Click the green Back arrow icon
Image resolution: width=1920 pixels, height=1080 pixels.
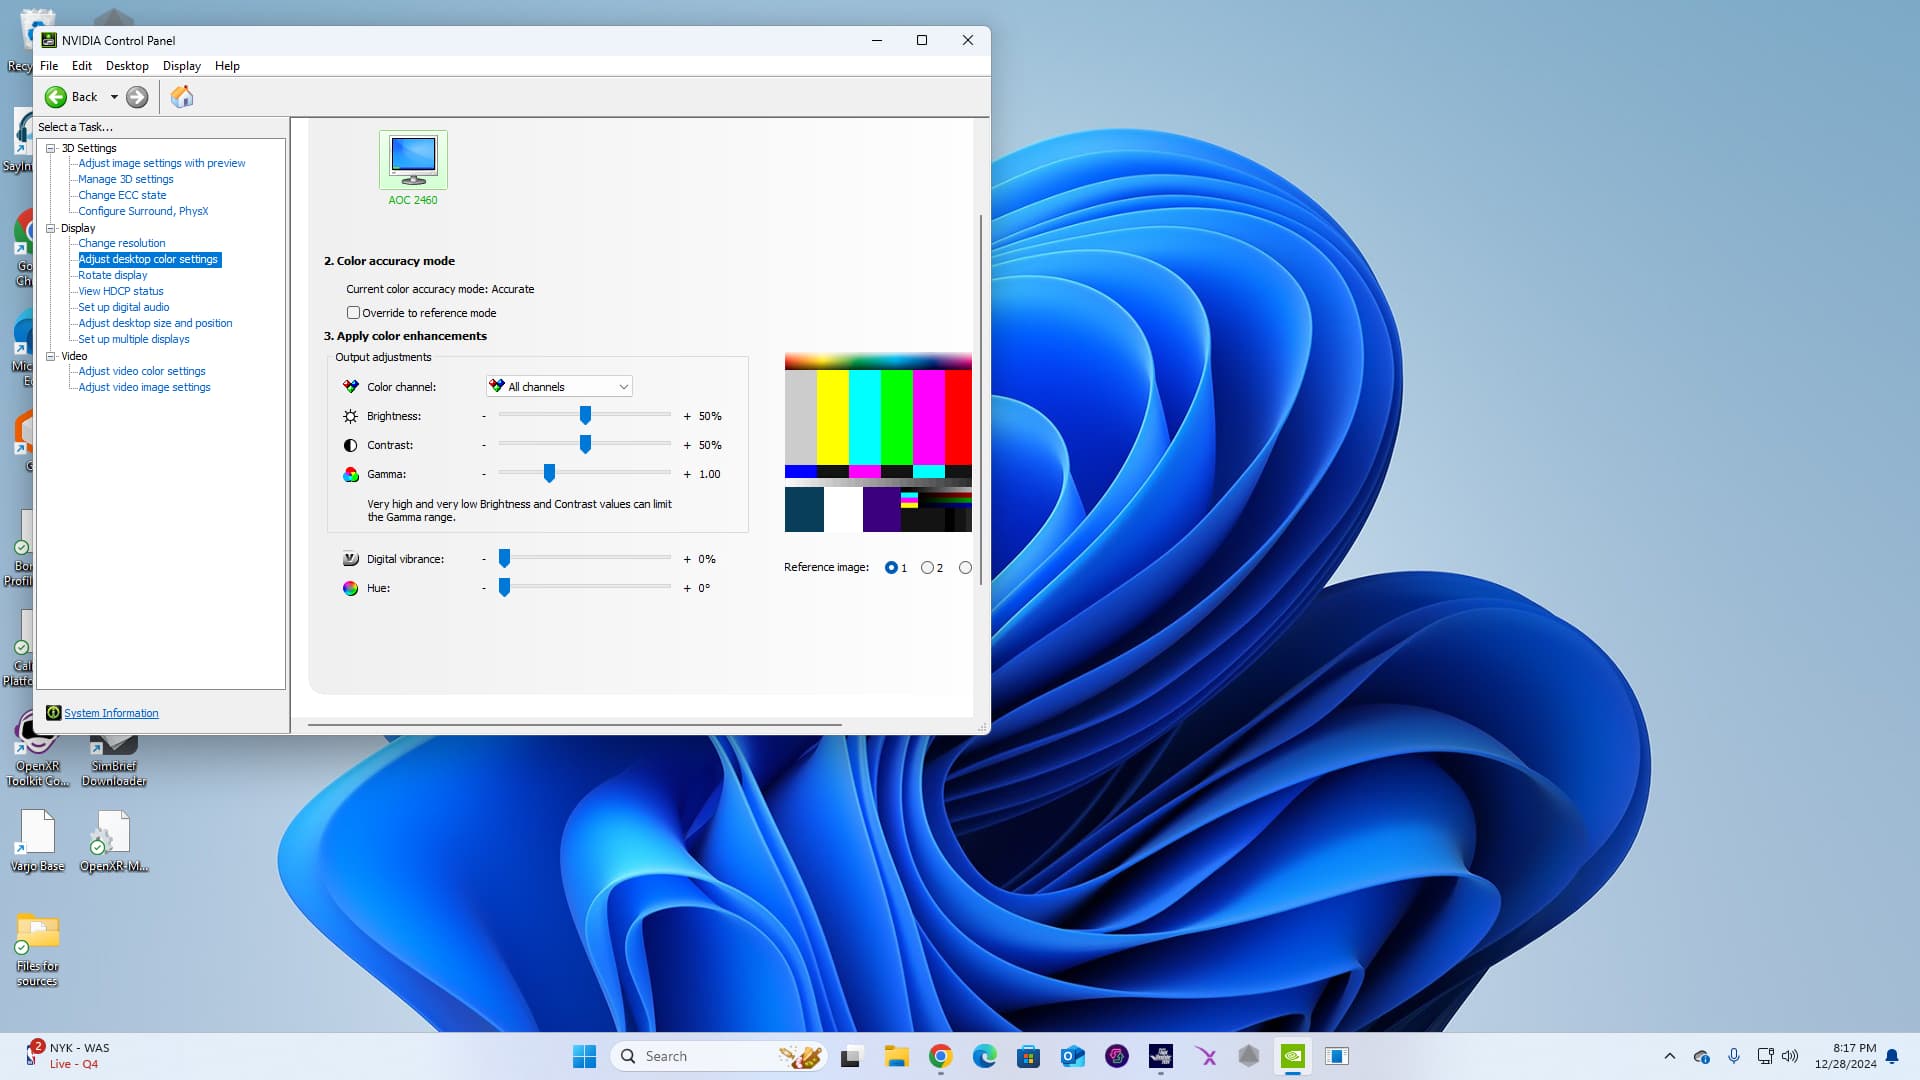click(x=56, y=97)
